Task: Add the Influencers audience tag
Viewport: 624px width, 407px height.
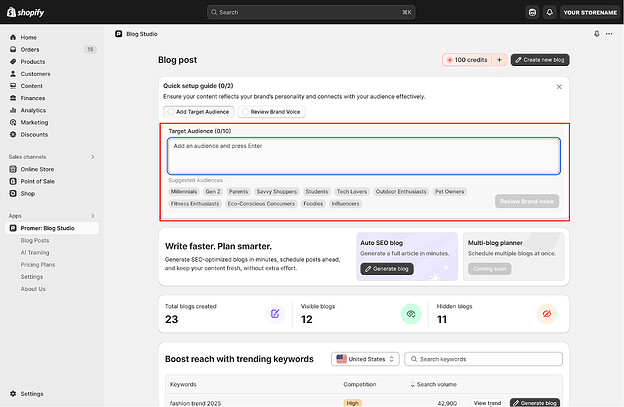Action: pos(345,204)
